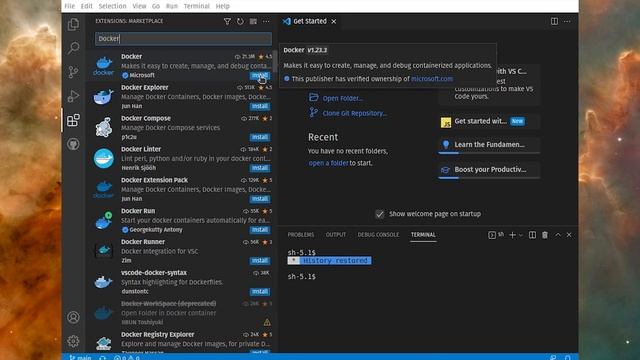Viewport: 640px width, 360px height.
Task: Open the Selection menu
Action: click(x=112, y=6)
